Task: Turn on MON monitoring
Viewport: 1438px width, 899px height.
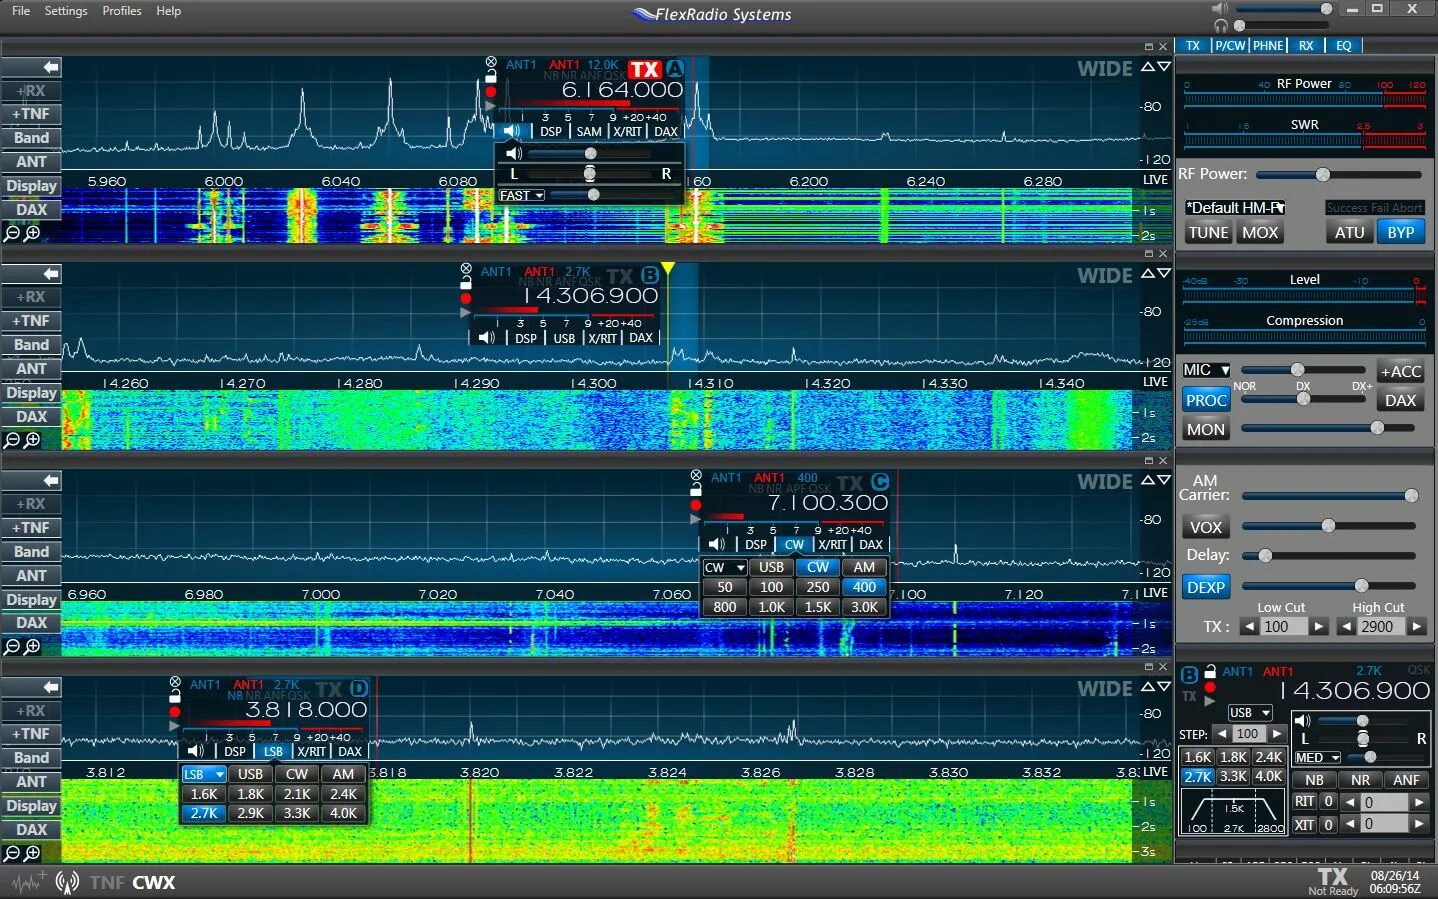Action: pyautogui.click(x=1205, y=429)
